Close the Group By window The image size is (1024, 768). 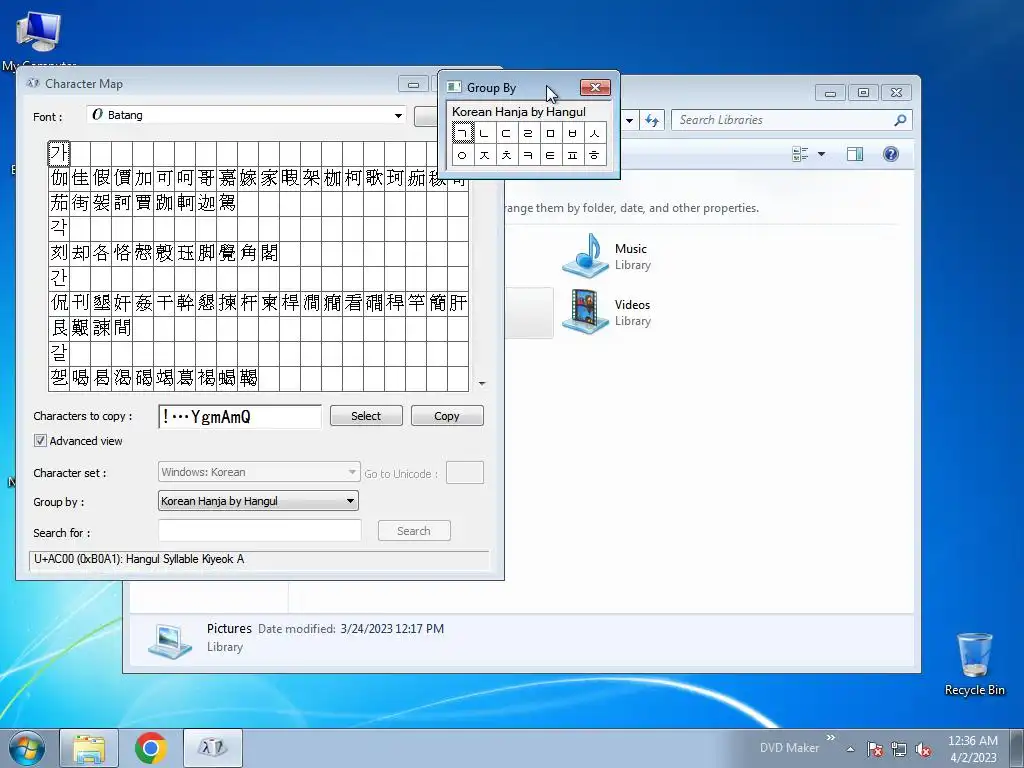click(x=595, y=88)
